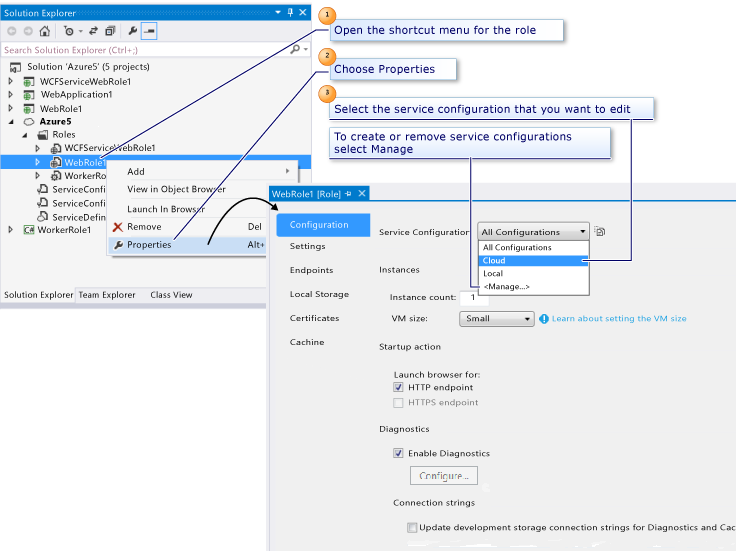Click the wrench icon beside Properties menu entry
The width and height of the screenshot is (736, 551).
118,245
